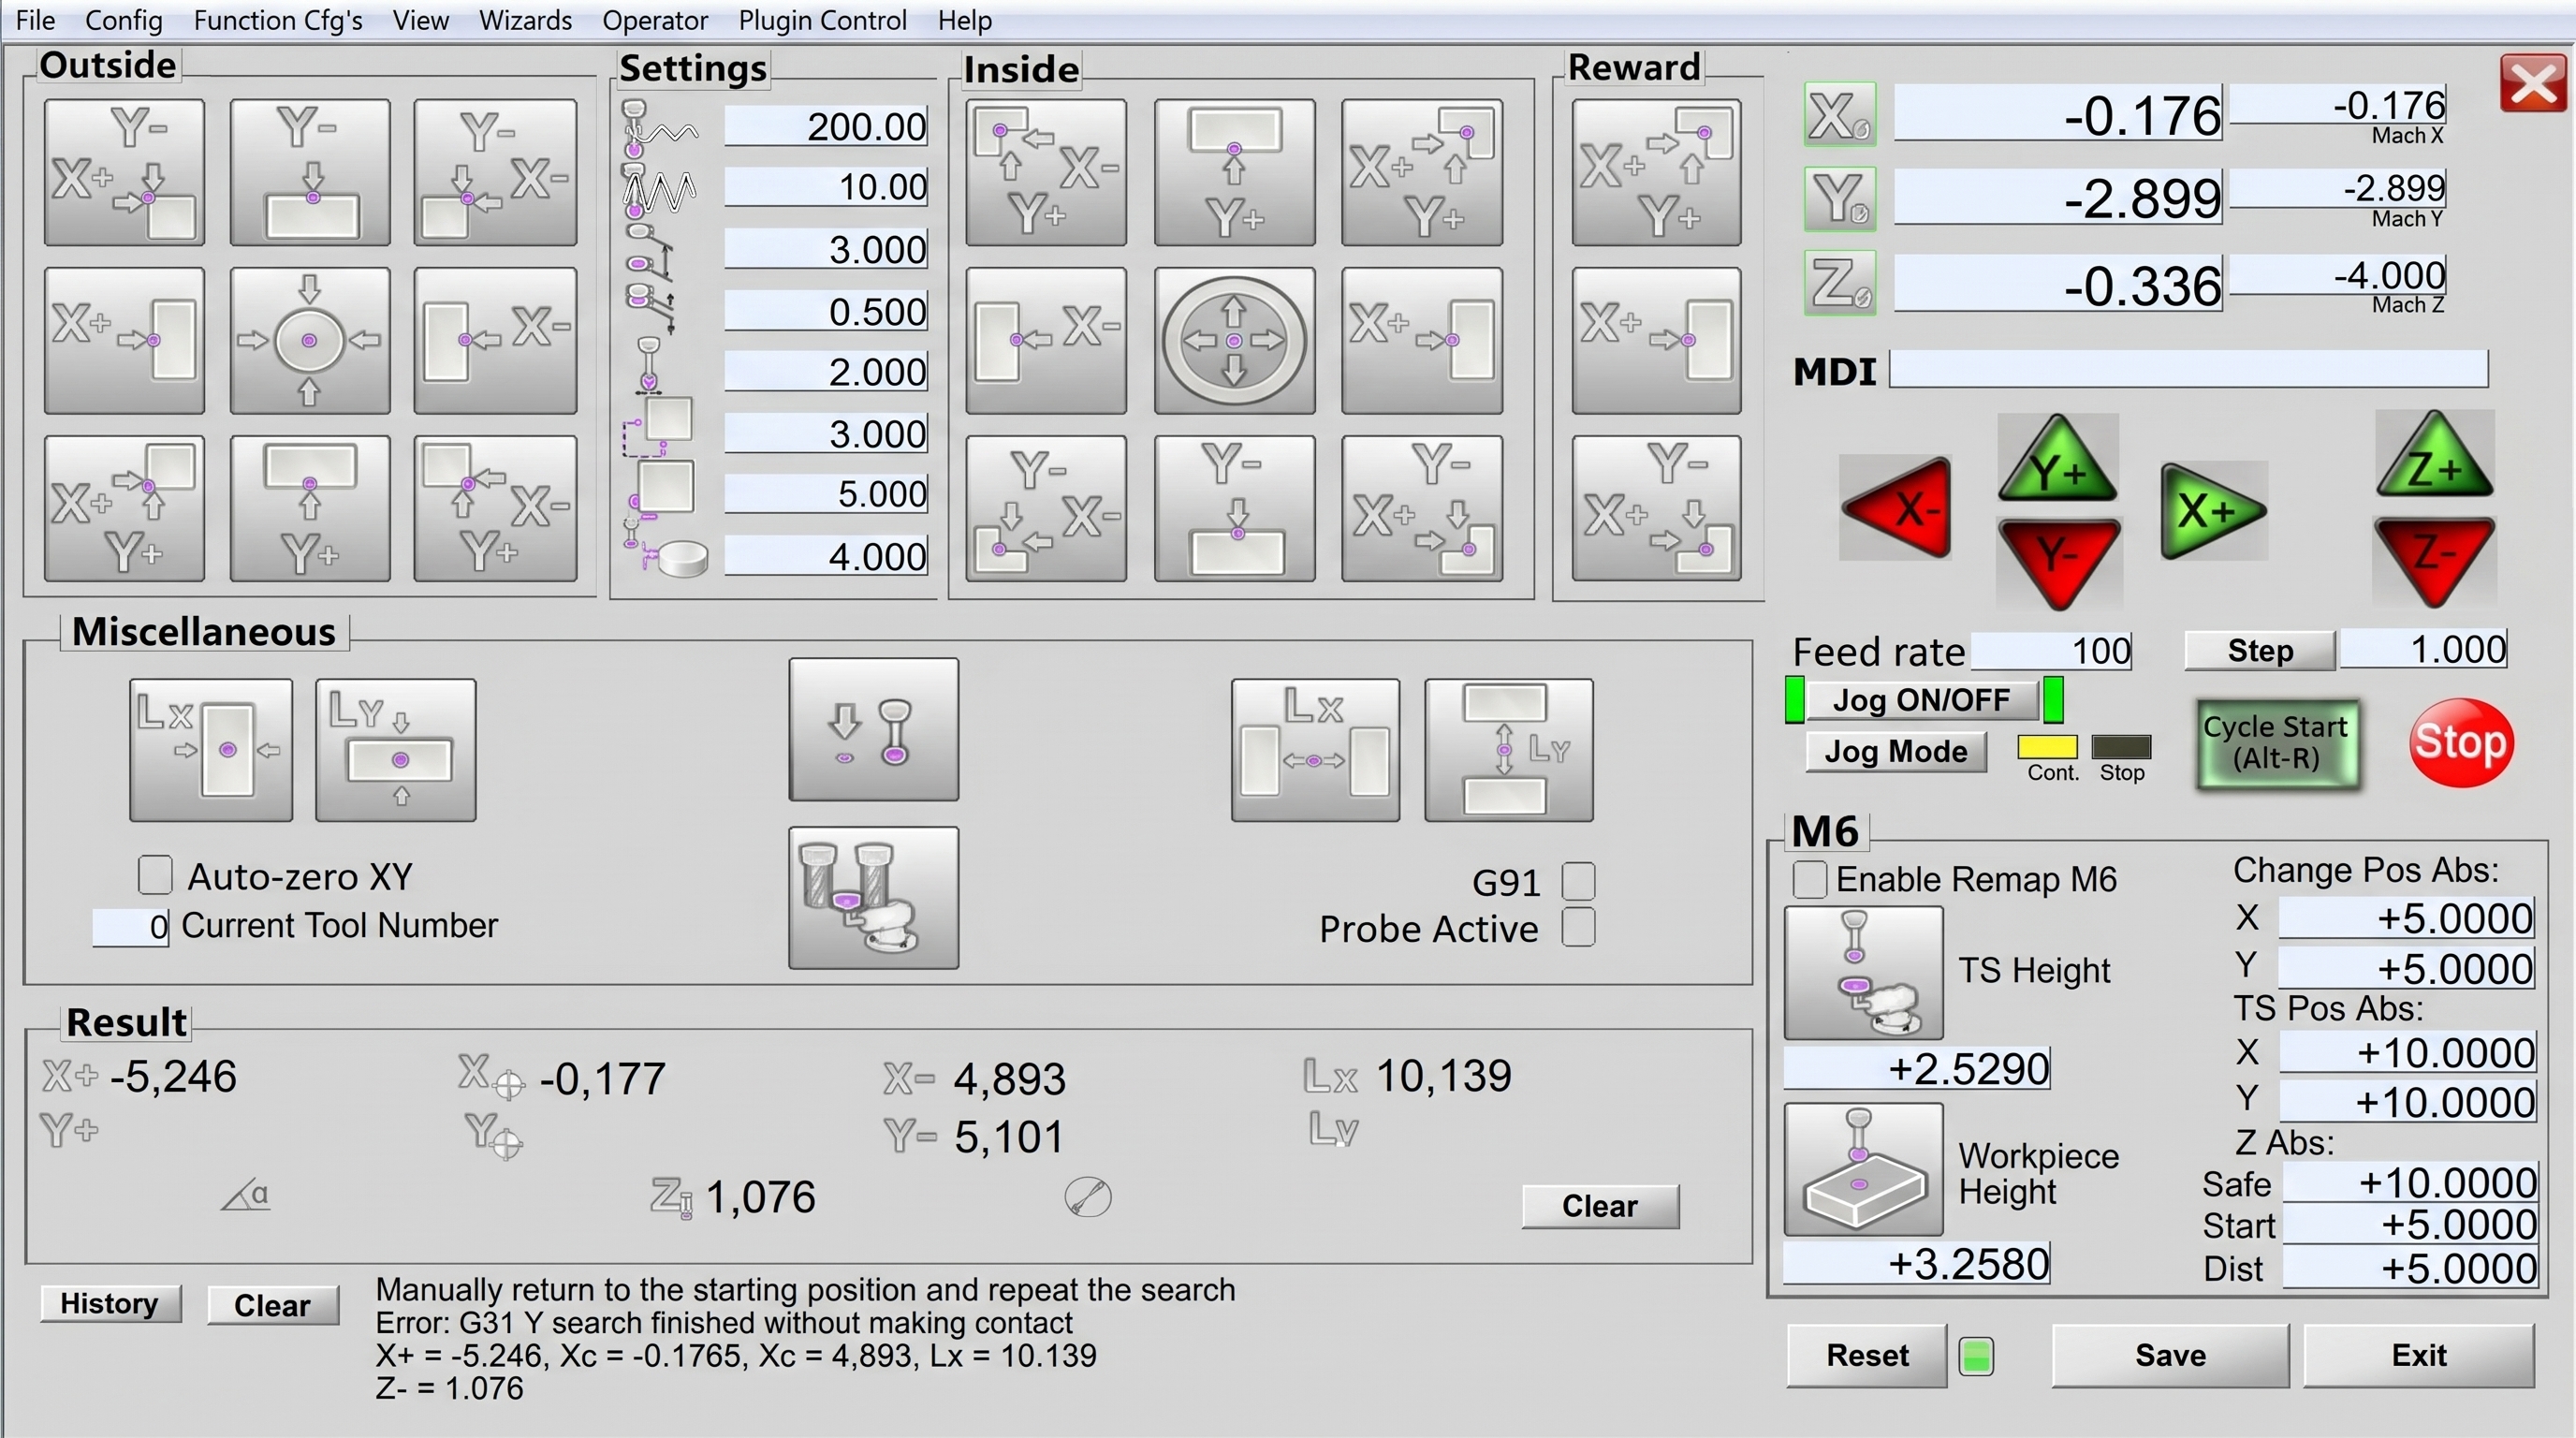
Task: Probe Reward X+ edge icon
Action: 1656,340
